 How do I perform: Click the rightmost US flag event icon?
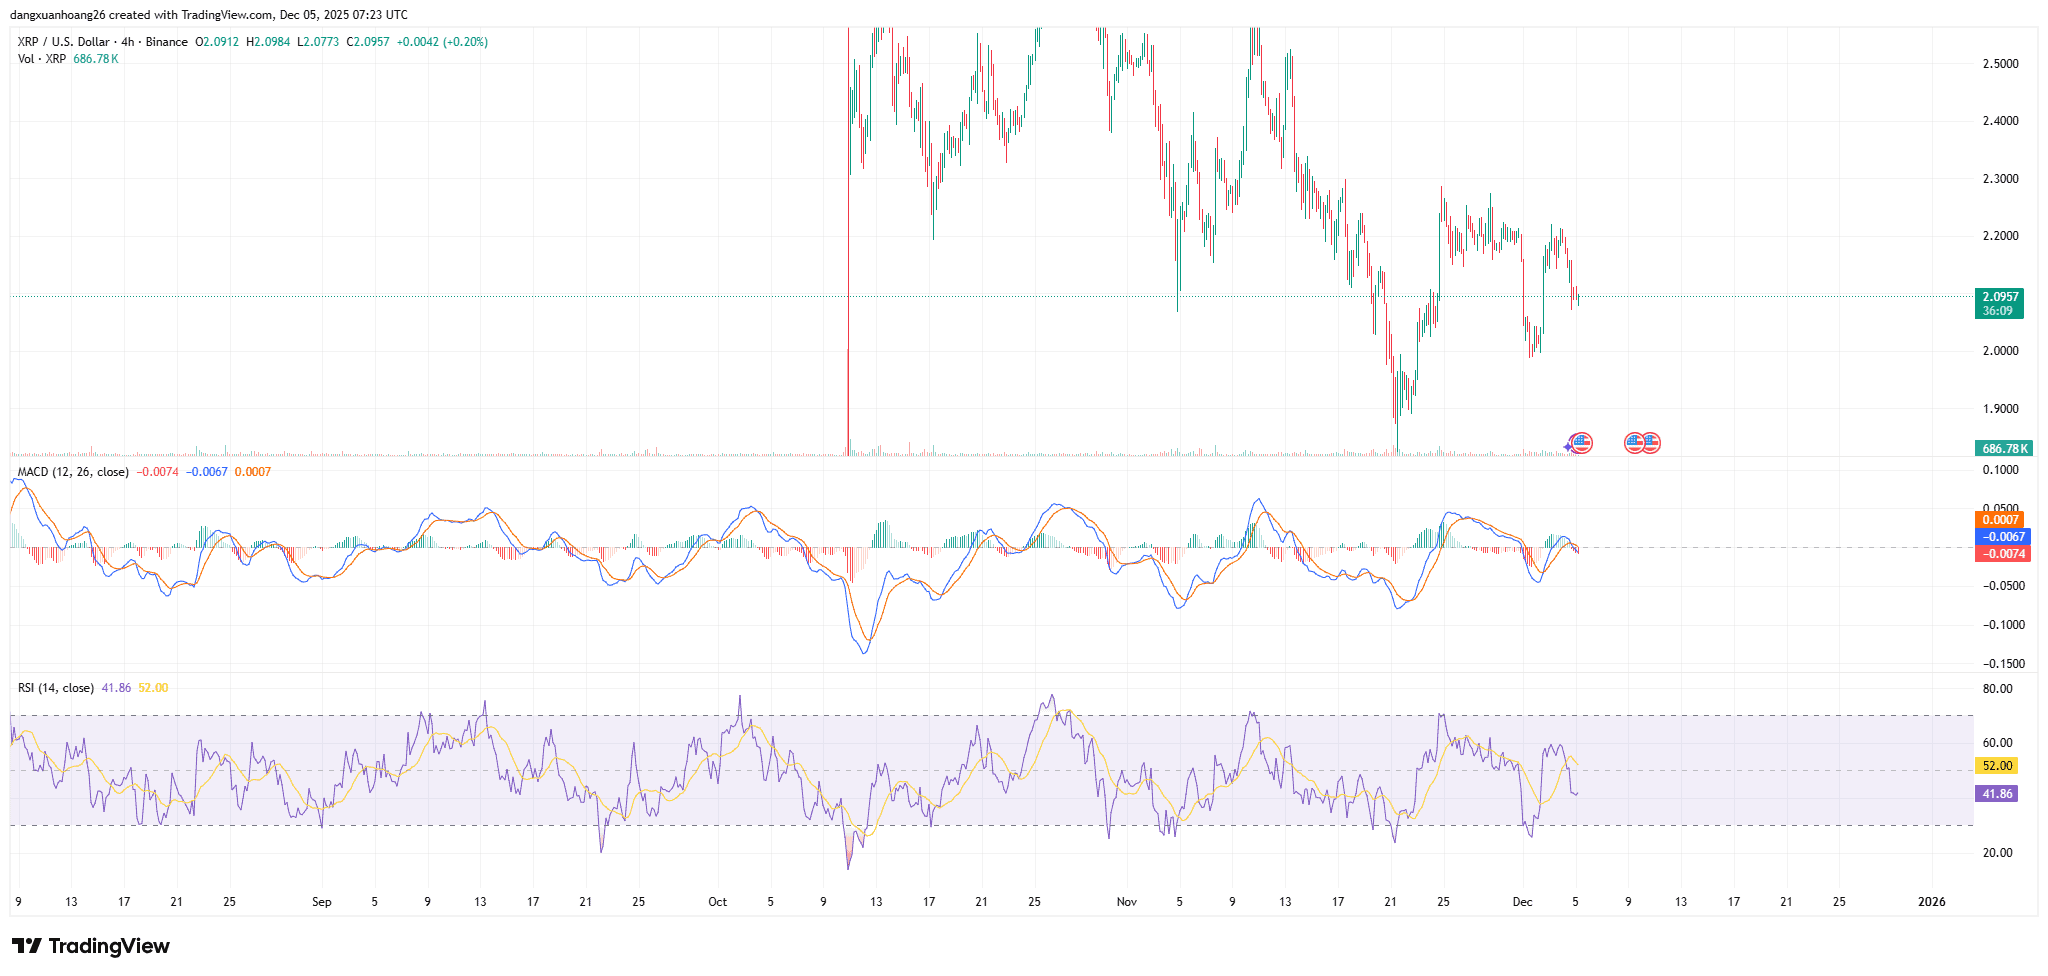point(1650,443)
